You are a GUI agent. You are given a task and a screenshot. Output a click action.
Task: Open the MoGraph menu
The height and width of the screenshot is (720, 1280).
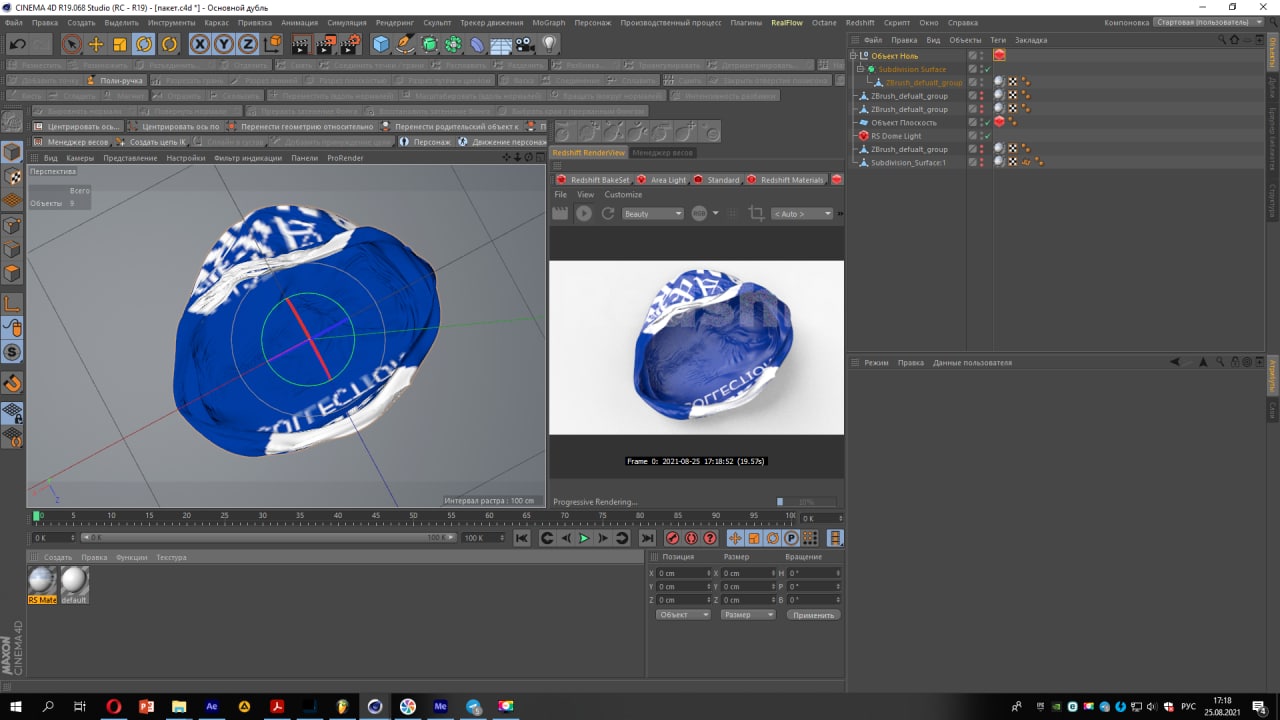[x=548, y=22]
